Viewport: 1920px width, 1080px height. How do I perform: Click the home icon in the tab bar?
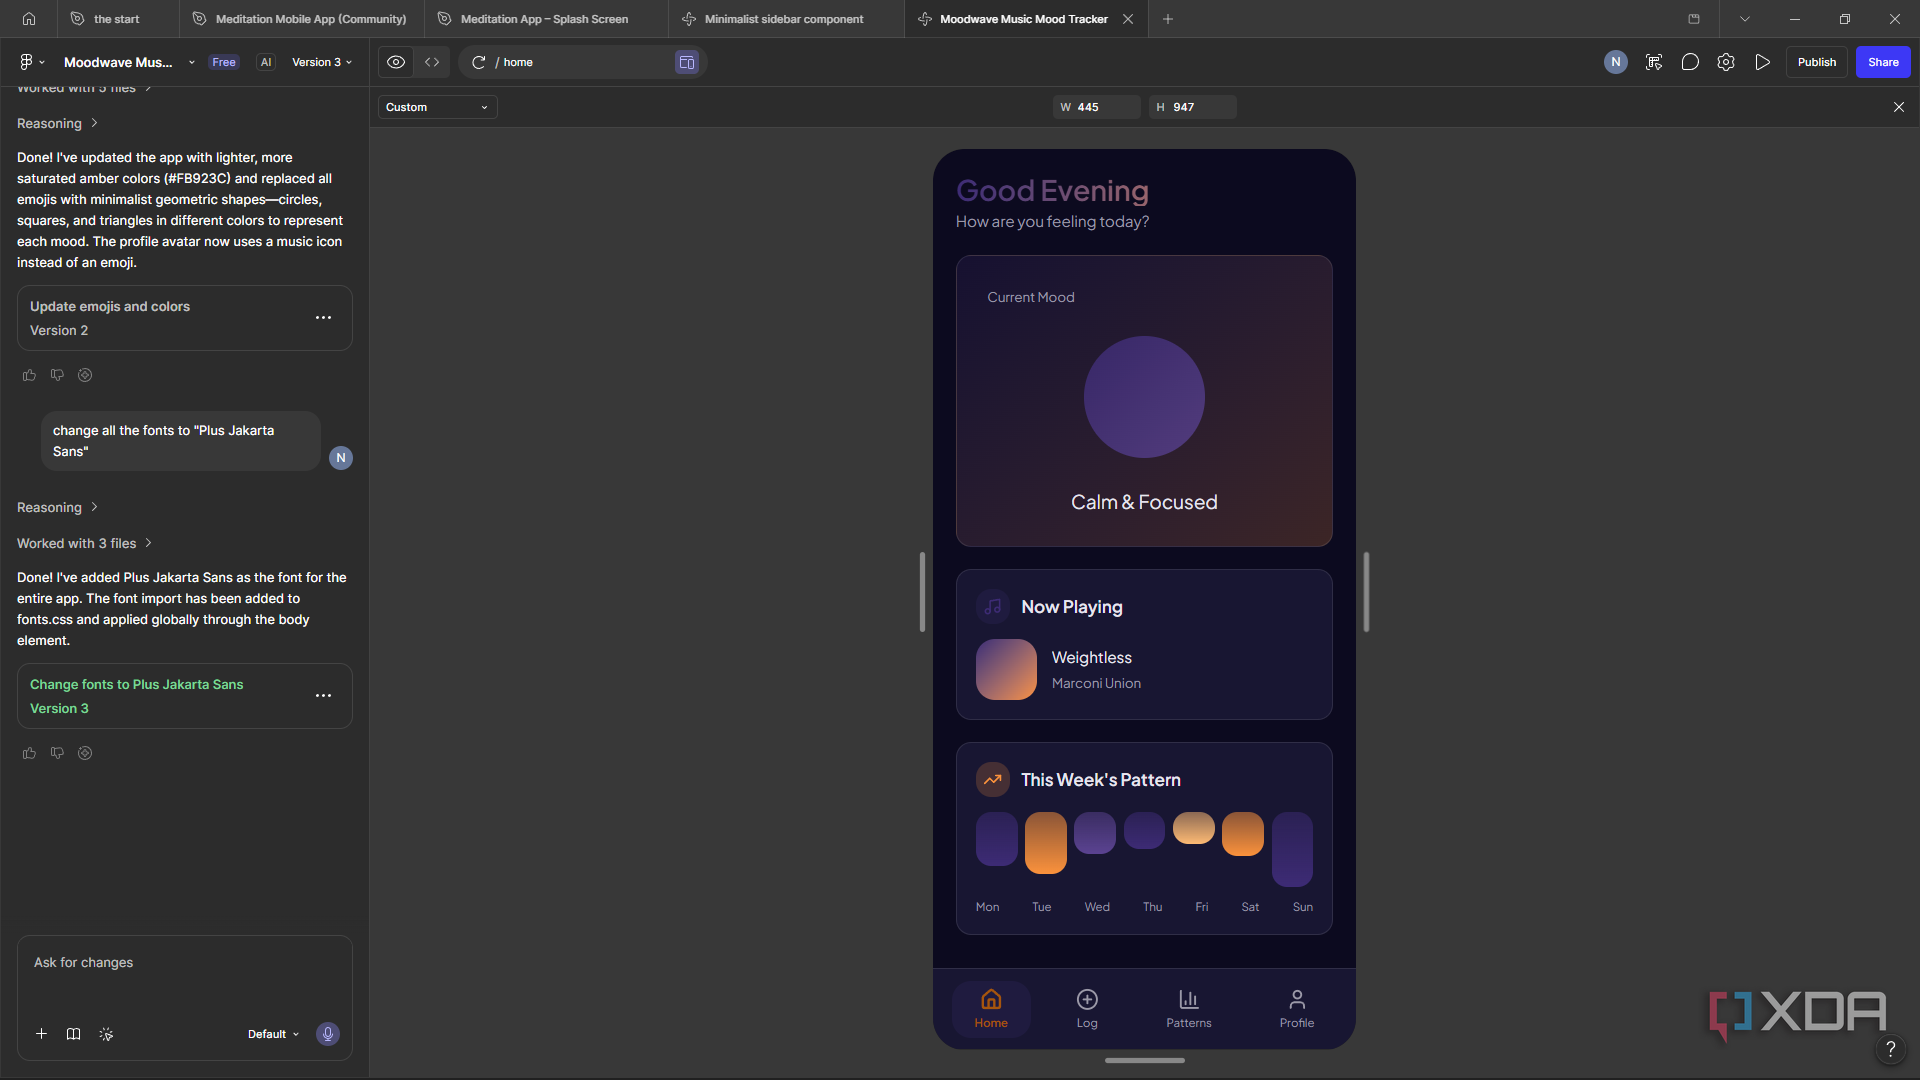pos(29,19)
